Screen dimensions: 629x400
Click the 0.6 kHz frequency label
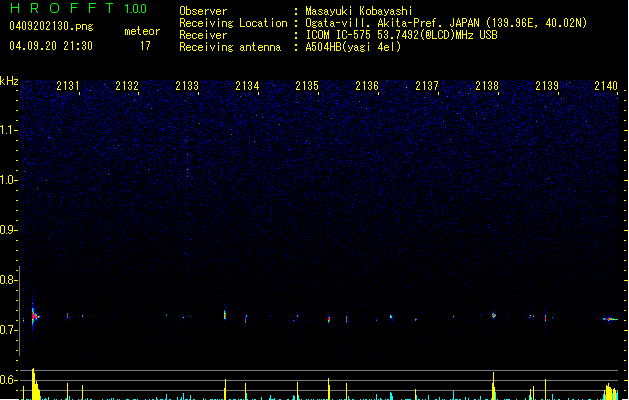tap(9, 380)
